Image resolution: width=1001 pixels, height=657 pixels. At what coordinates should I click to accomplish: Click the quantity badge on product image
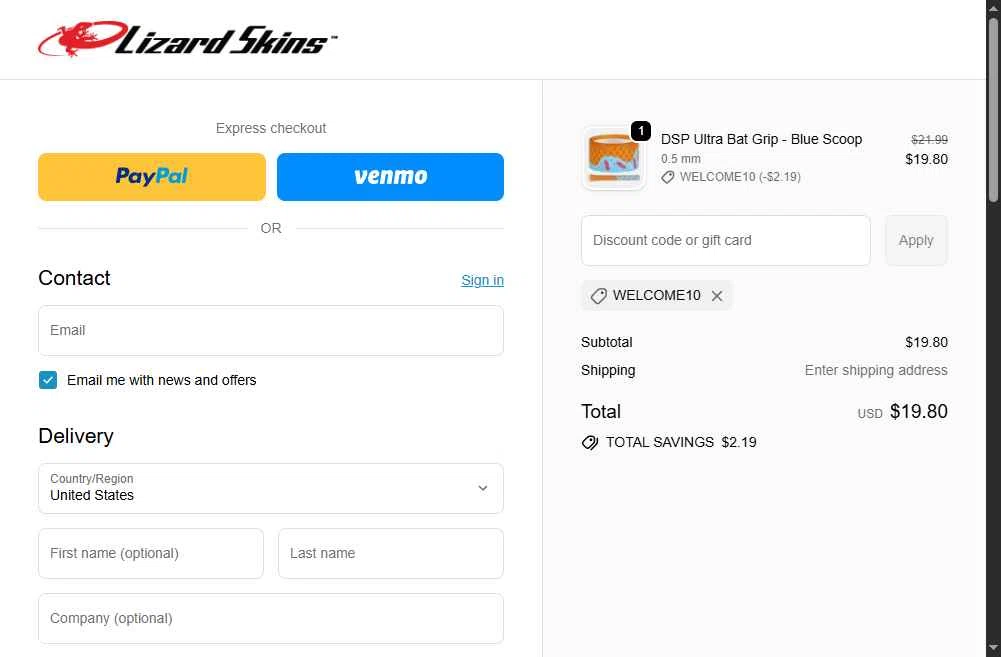[641, 131]
